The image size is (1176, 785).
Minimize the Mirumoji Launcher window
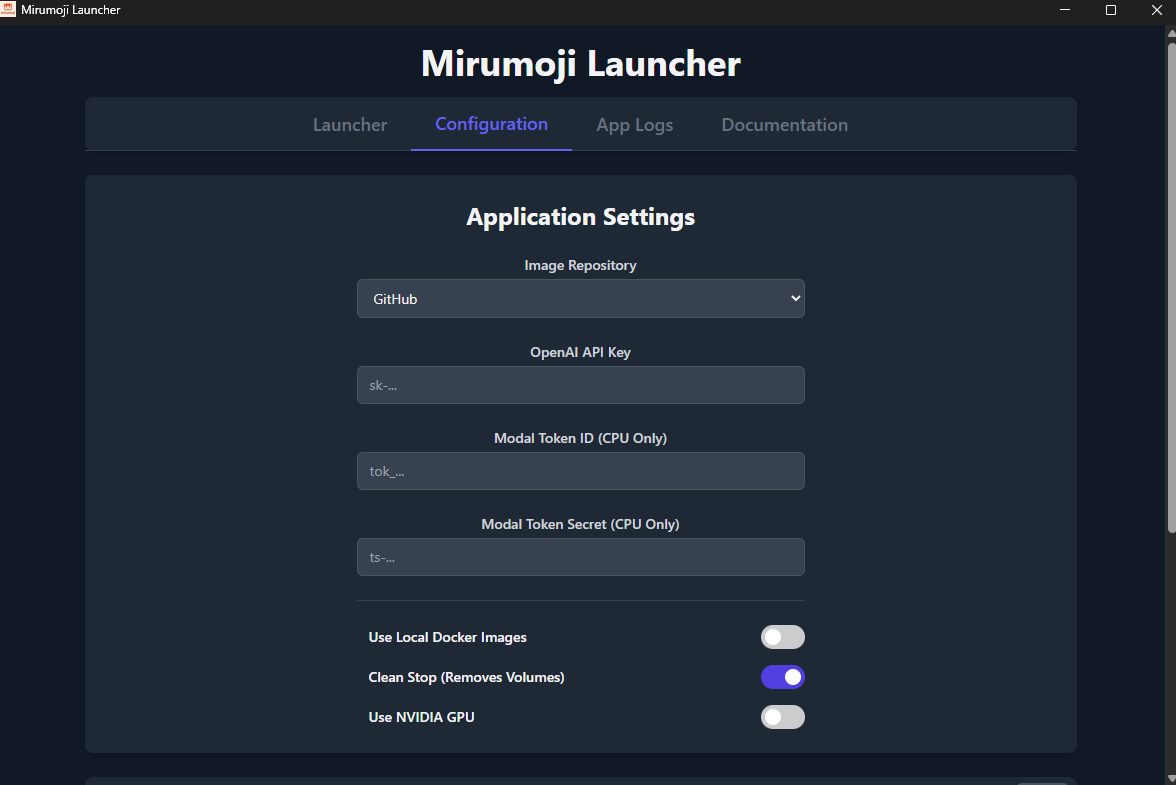[x=1065, y=10]
